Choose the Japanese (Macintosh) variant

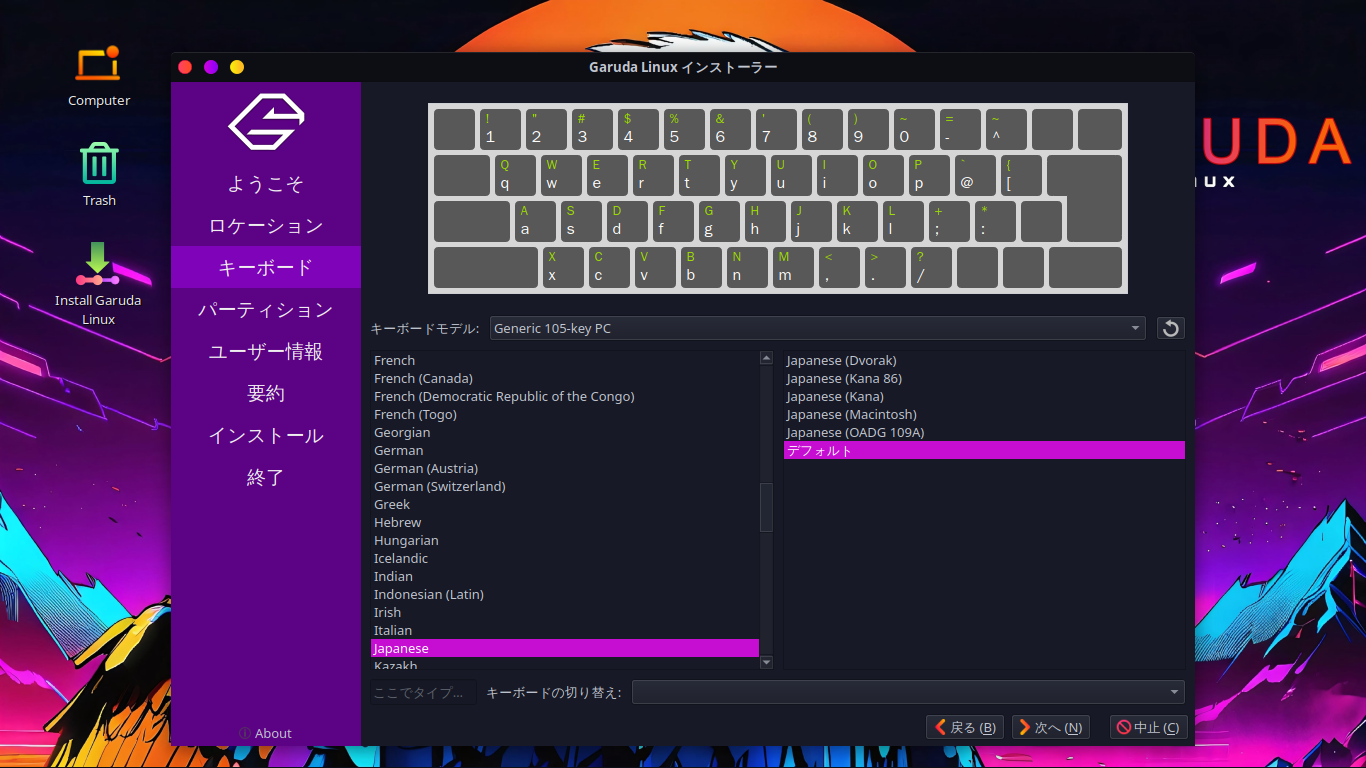click(984, 414)
